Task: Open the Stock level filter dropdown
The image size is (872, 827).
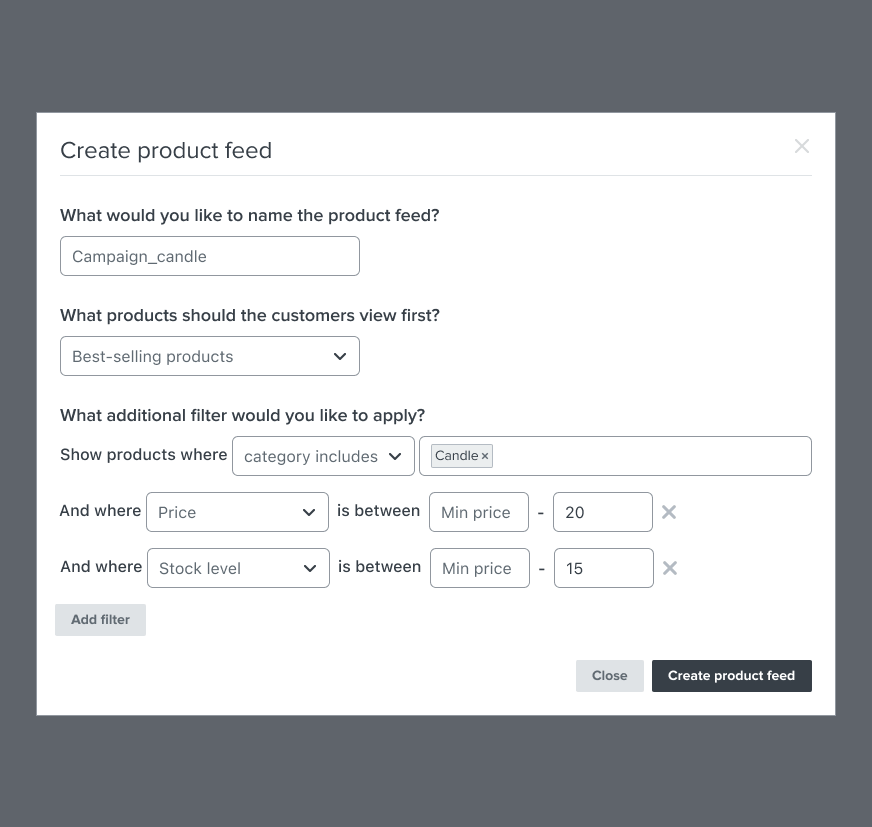Action: pyautogui.click(x=238, y=568)
